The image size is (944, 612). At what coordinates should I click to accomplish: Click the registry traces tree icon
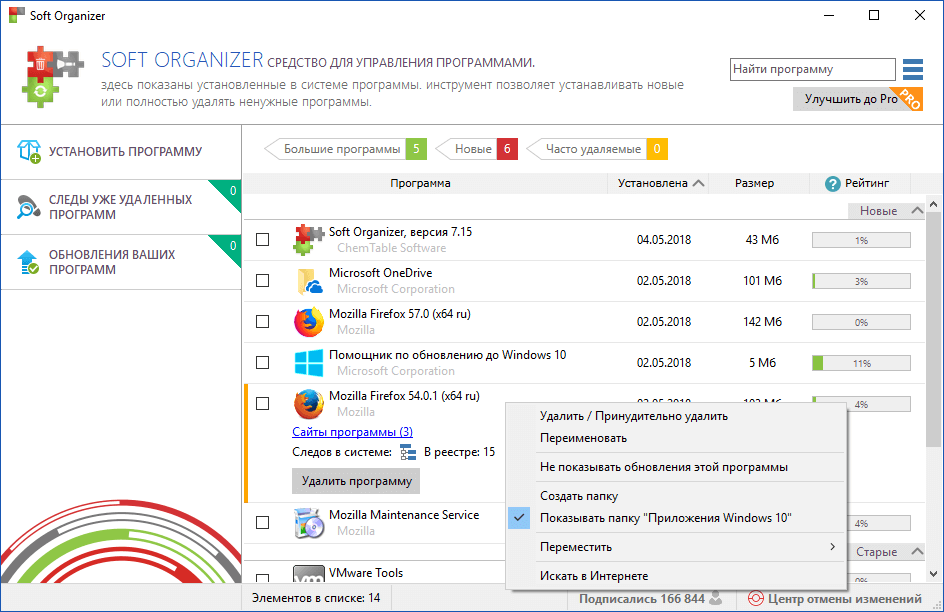[x=408, y=453]
